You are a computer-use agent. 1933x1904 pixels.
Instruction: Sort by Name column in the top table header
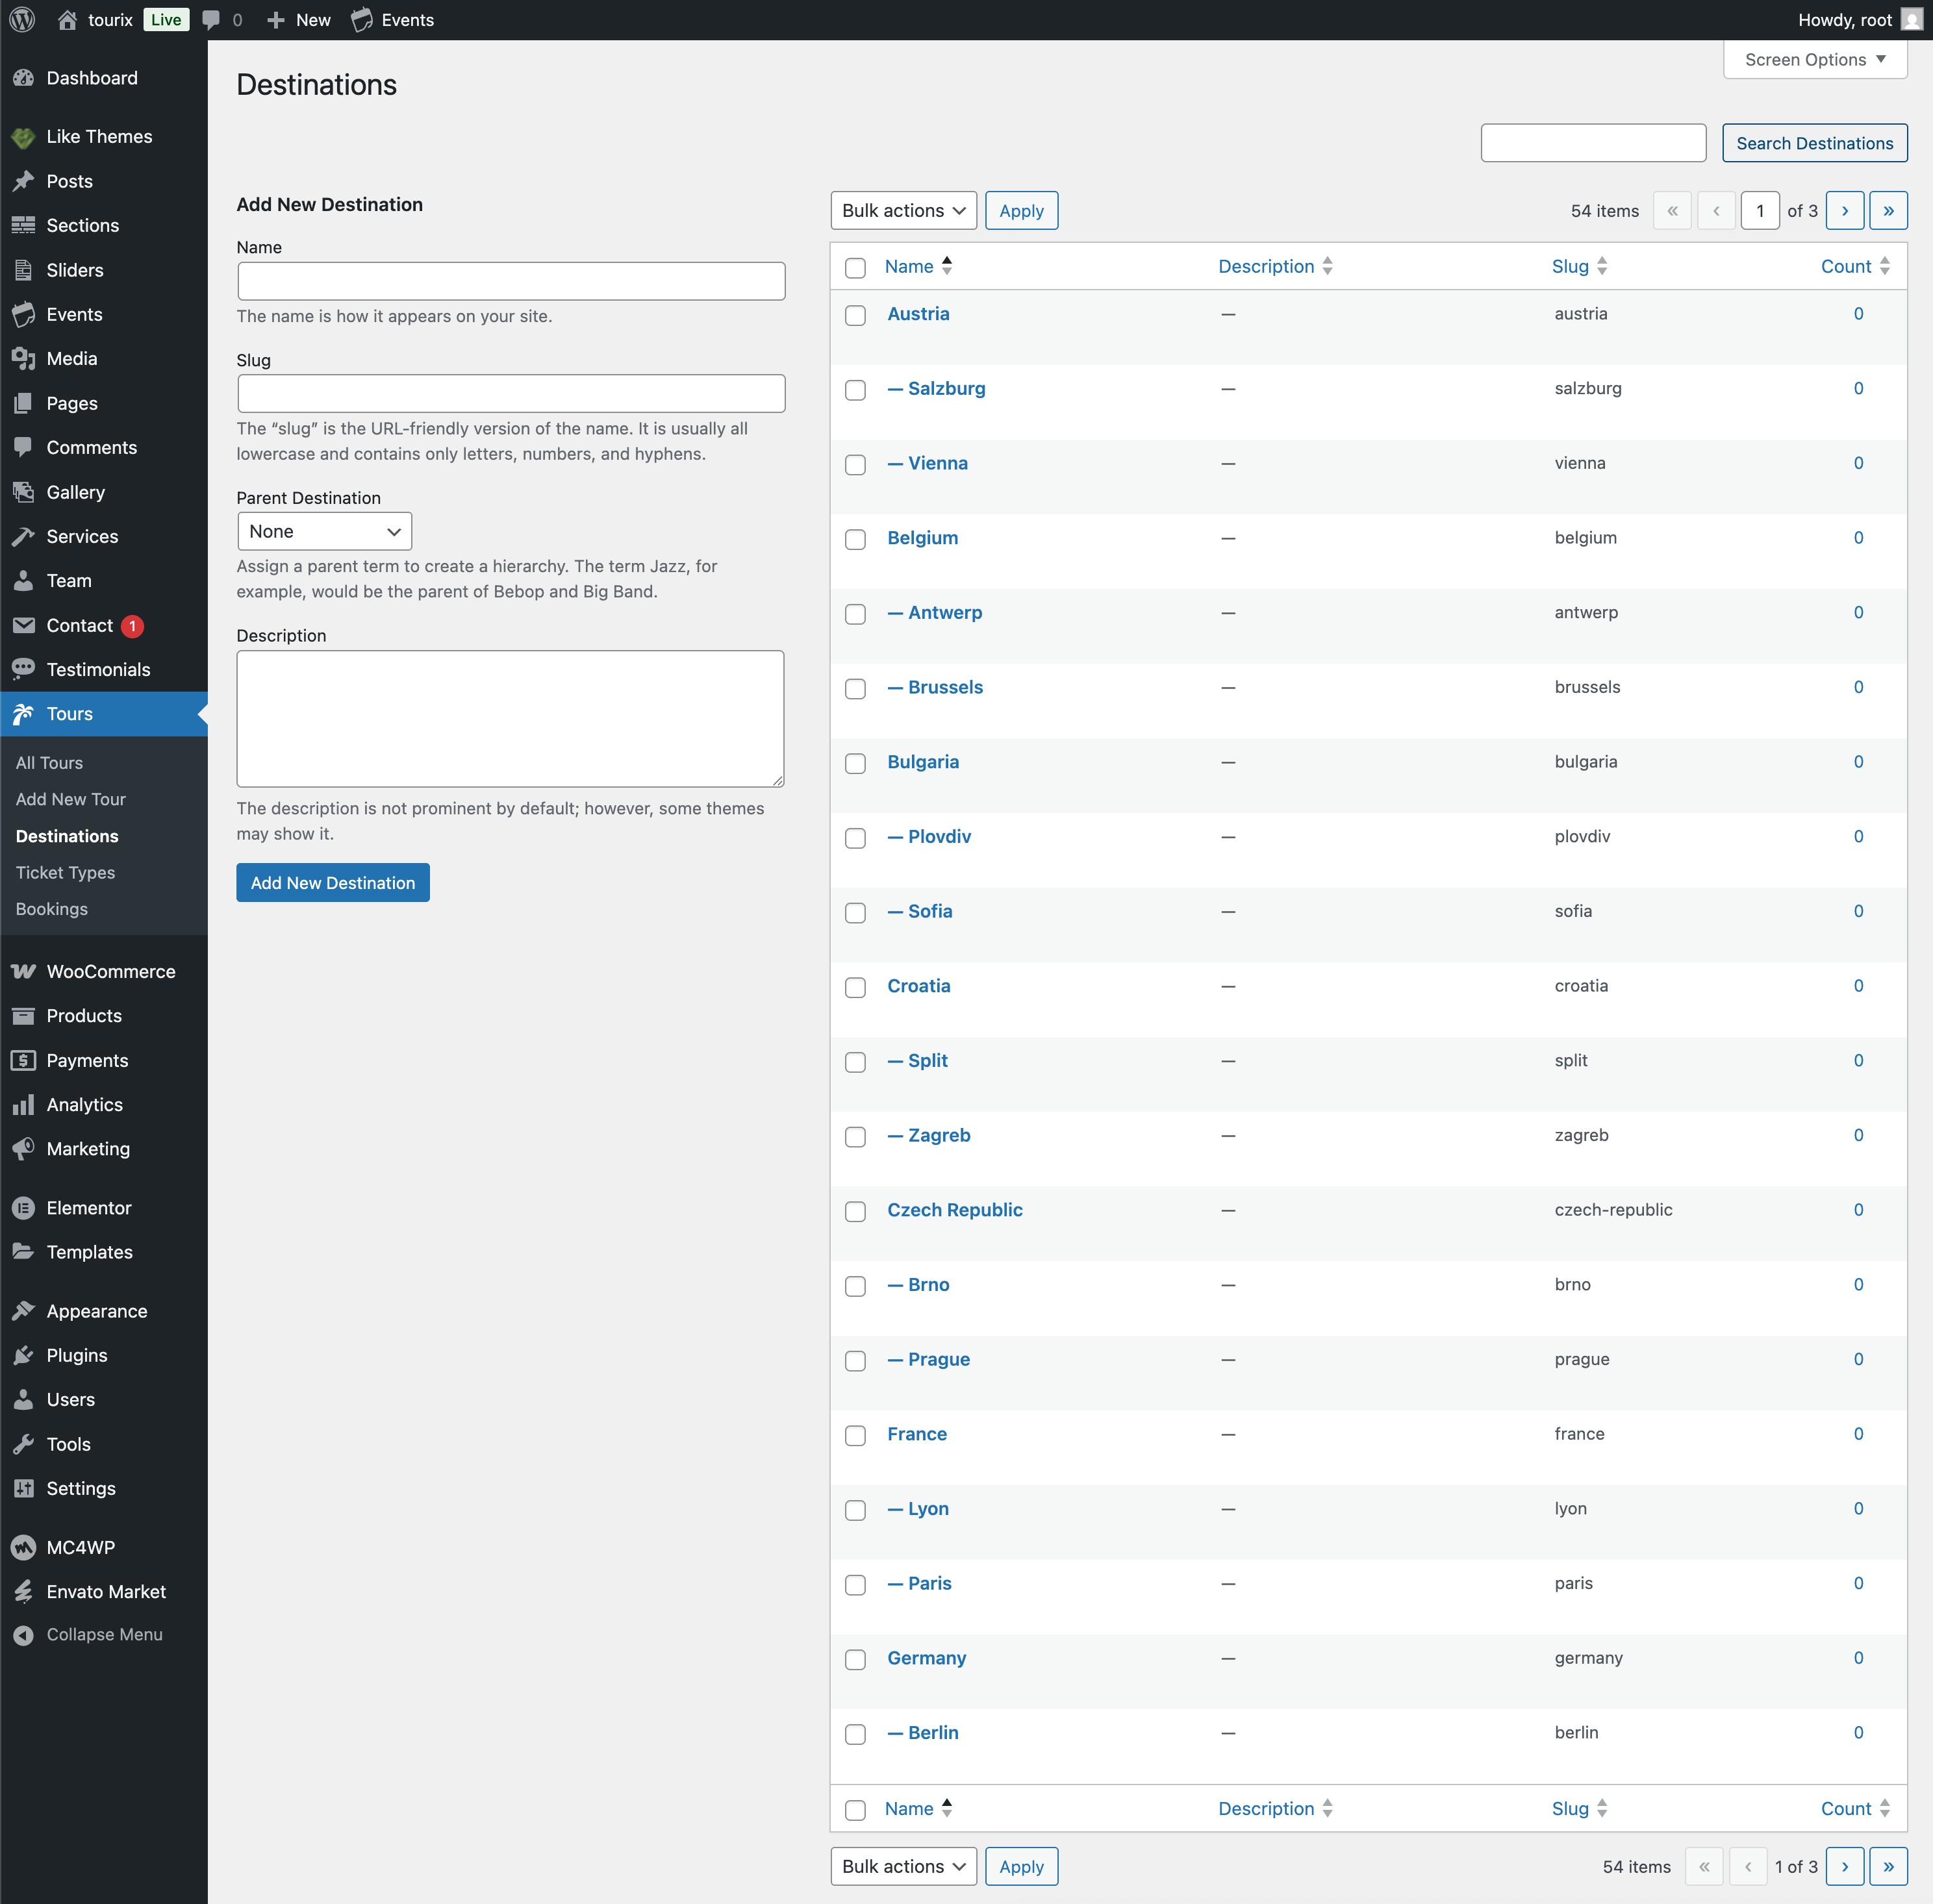pos(918,266)
